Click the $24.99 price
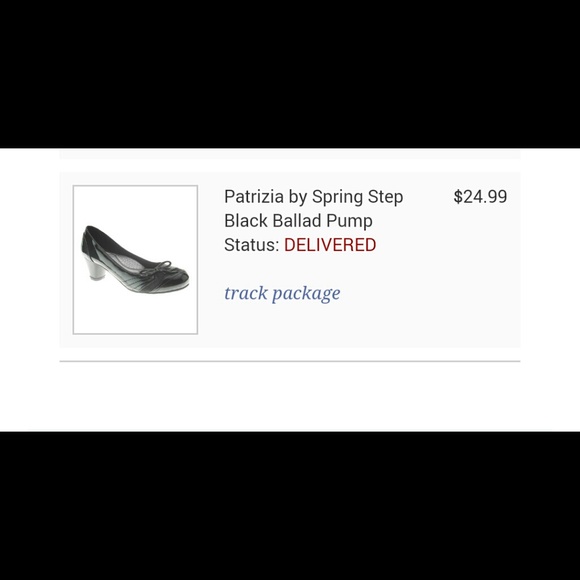This screenshot has height=580, width=580. click(x=480, y=197)
